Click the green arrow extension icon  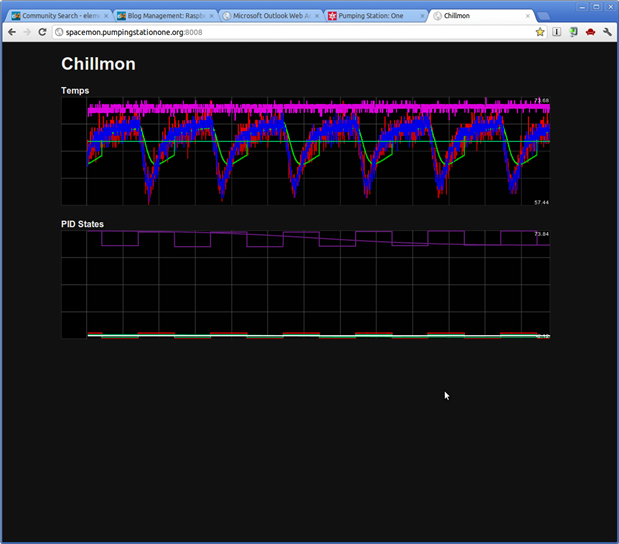point(574,32)
